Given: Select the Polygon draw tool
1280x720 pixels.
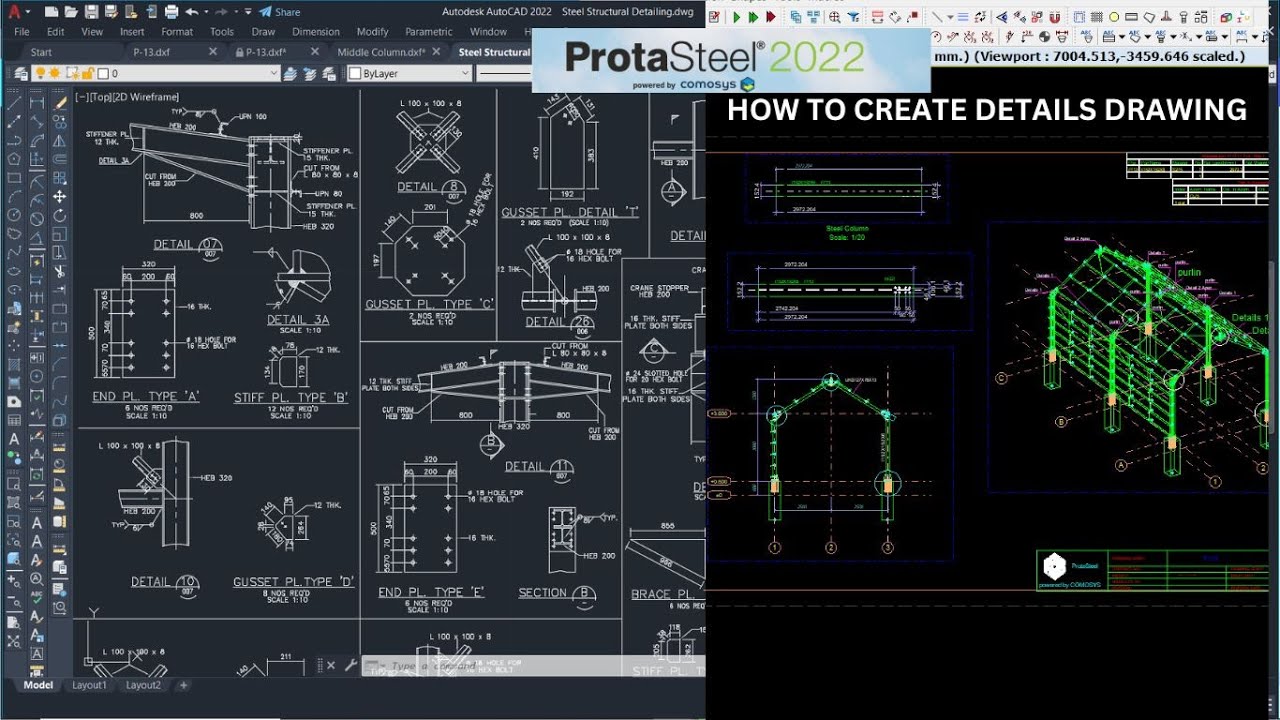Looking at the screenshot, I should tap(14, 158).
